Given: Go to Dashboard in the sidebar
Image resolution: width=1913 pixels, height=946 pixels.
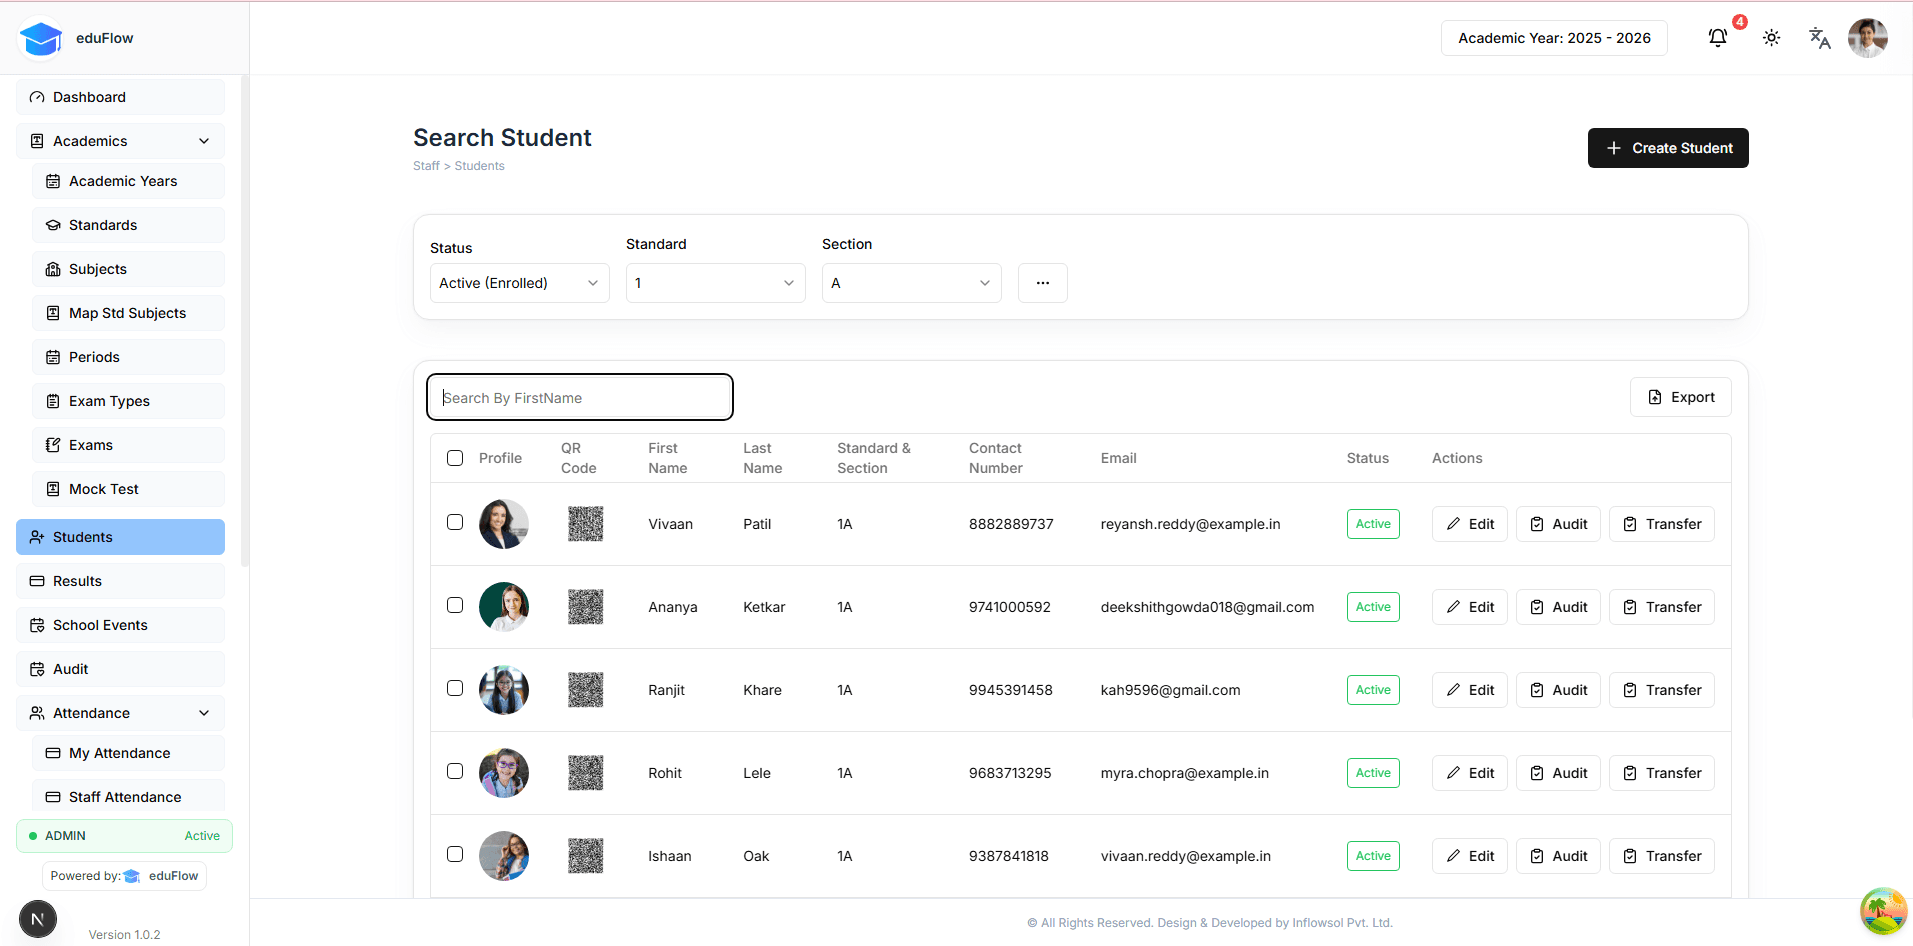Looking at the screenshot, I should [x=120, y=97].
